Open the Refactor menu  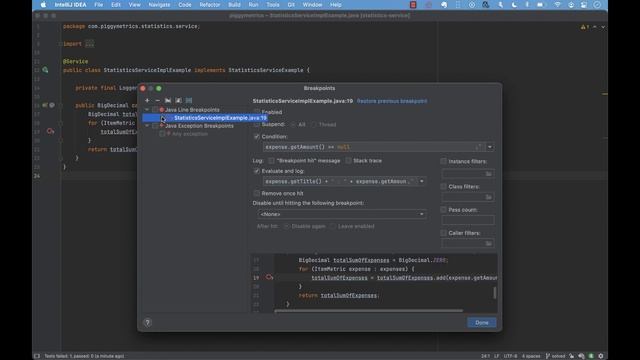click(210, 5)
